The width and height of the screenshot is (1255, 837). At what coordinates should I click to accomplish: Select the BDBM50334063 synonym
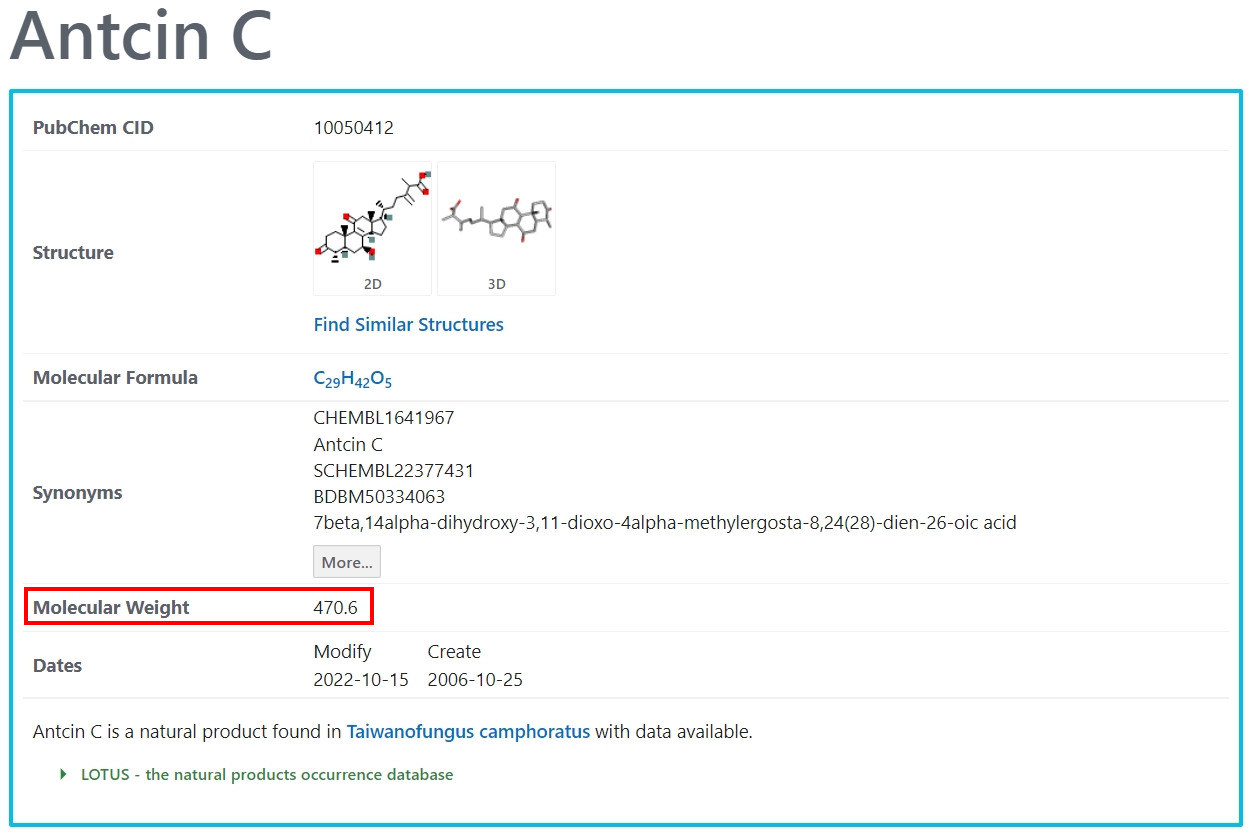[x=379, y=497]
